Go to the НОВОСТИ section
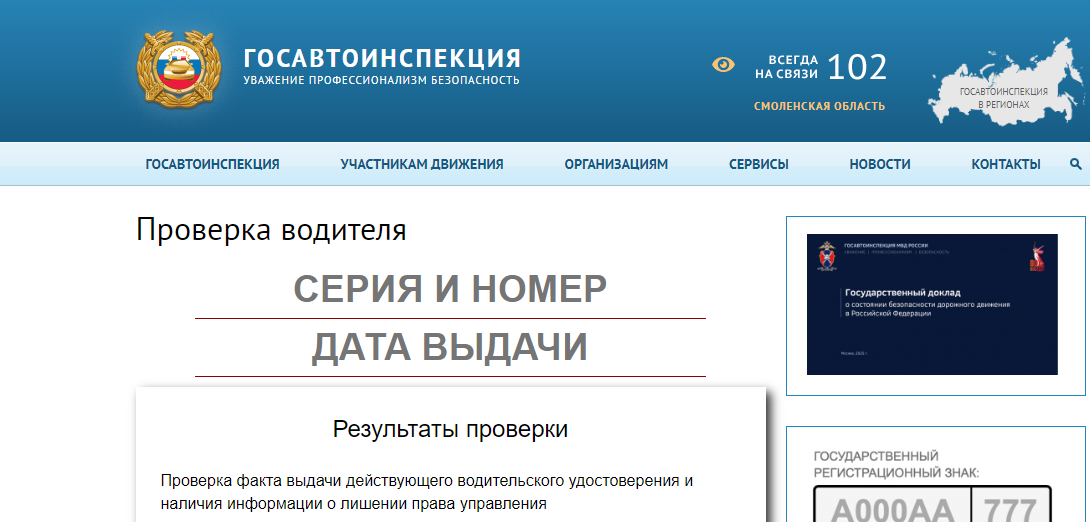Viewport: 1090px width, 522px height. coord(879,164)
